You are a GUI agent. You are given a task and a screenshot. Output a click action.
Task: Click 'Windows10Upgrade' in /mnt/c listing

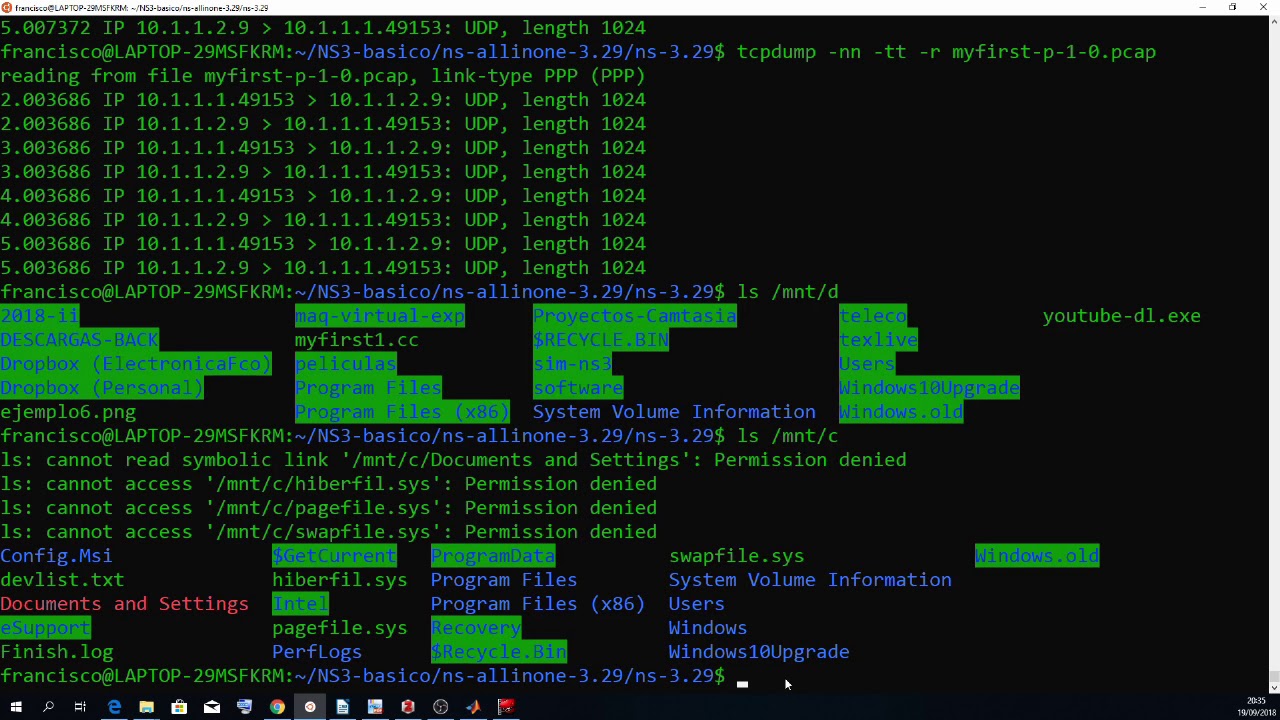coord(759,652)
